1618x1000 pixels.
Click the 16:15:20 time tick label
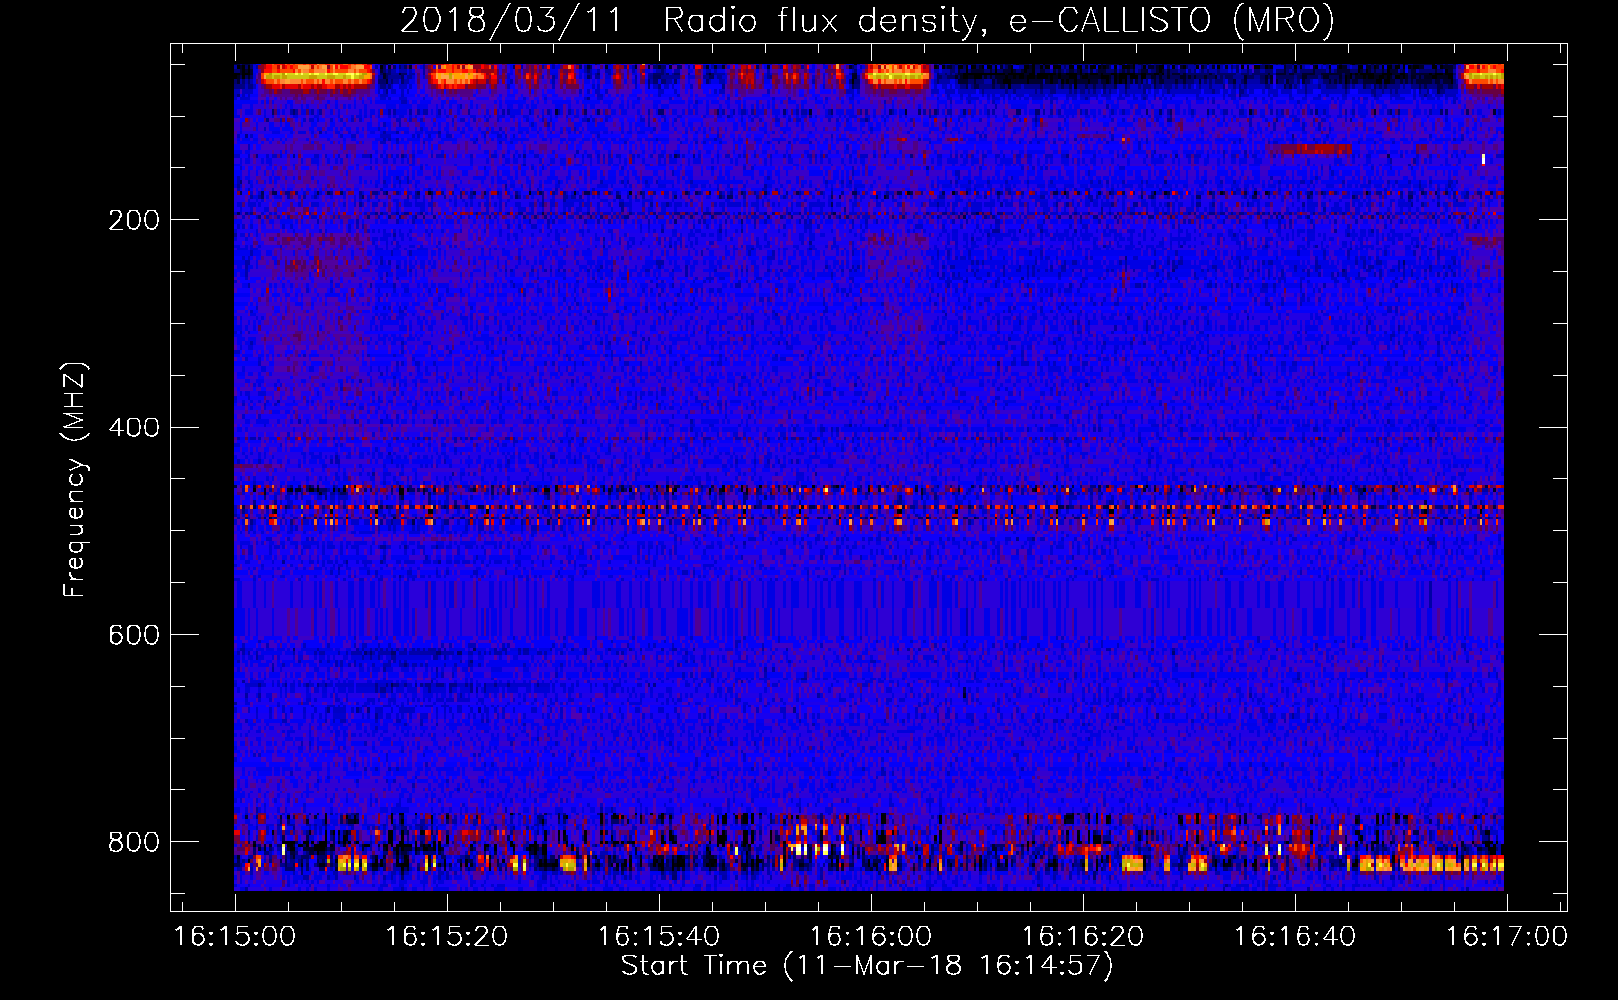(447, 937)
